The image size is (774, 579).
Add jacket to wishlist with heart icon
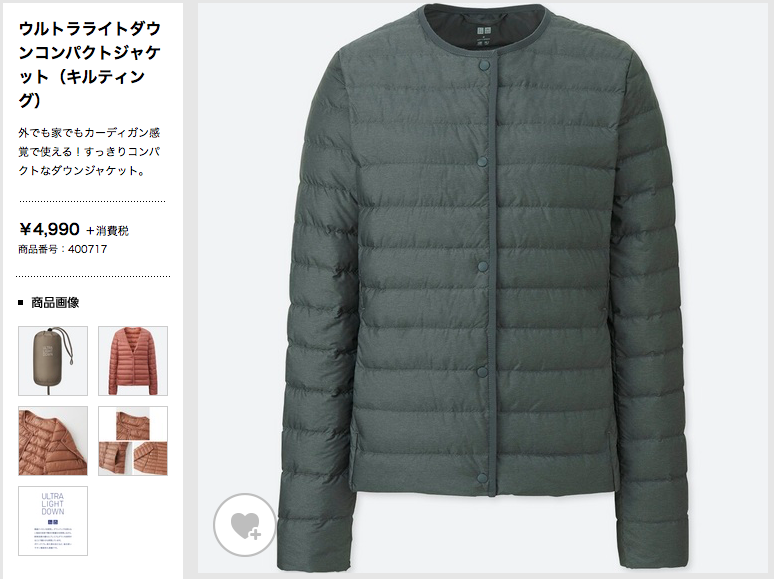[x=245, y=525]
